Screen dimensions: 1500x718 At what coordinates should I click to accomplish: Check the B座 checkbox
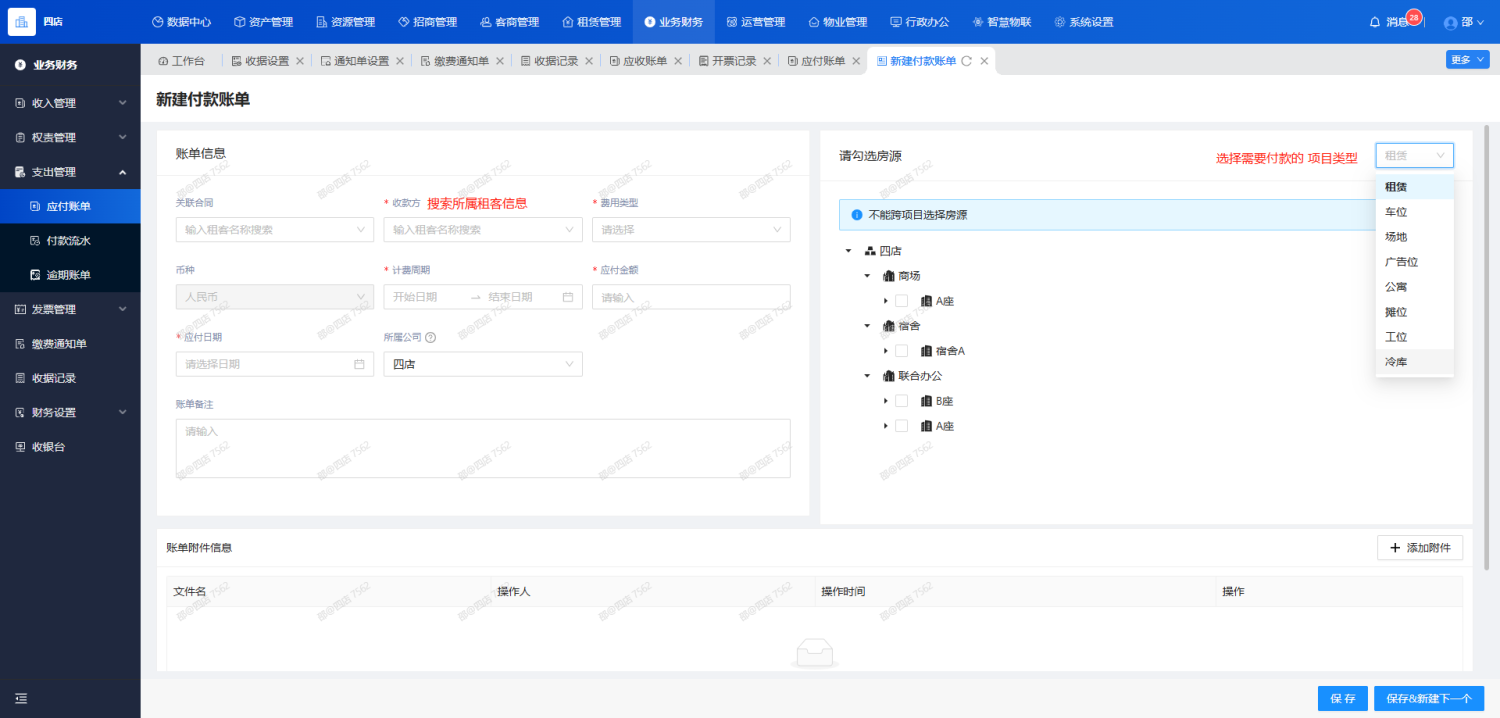click(x=901, y=401)
